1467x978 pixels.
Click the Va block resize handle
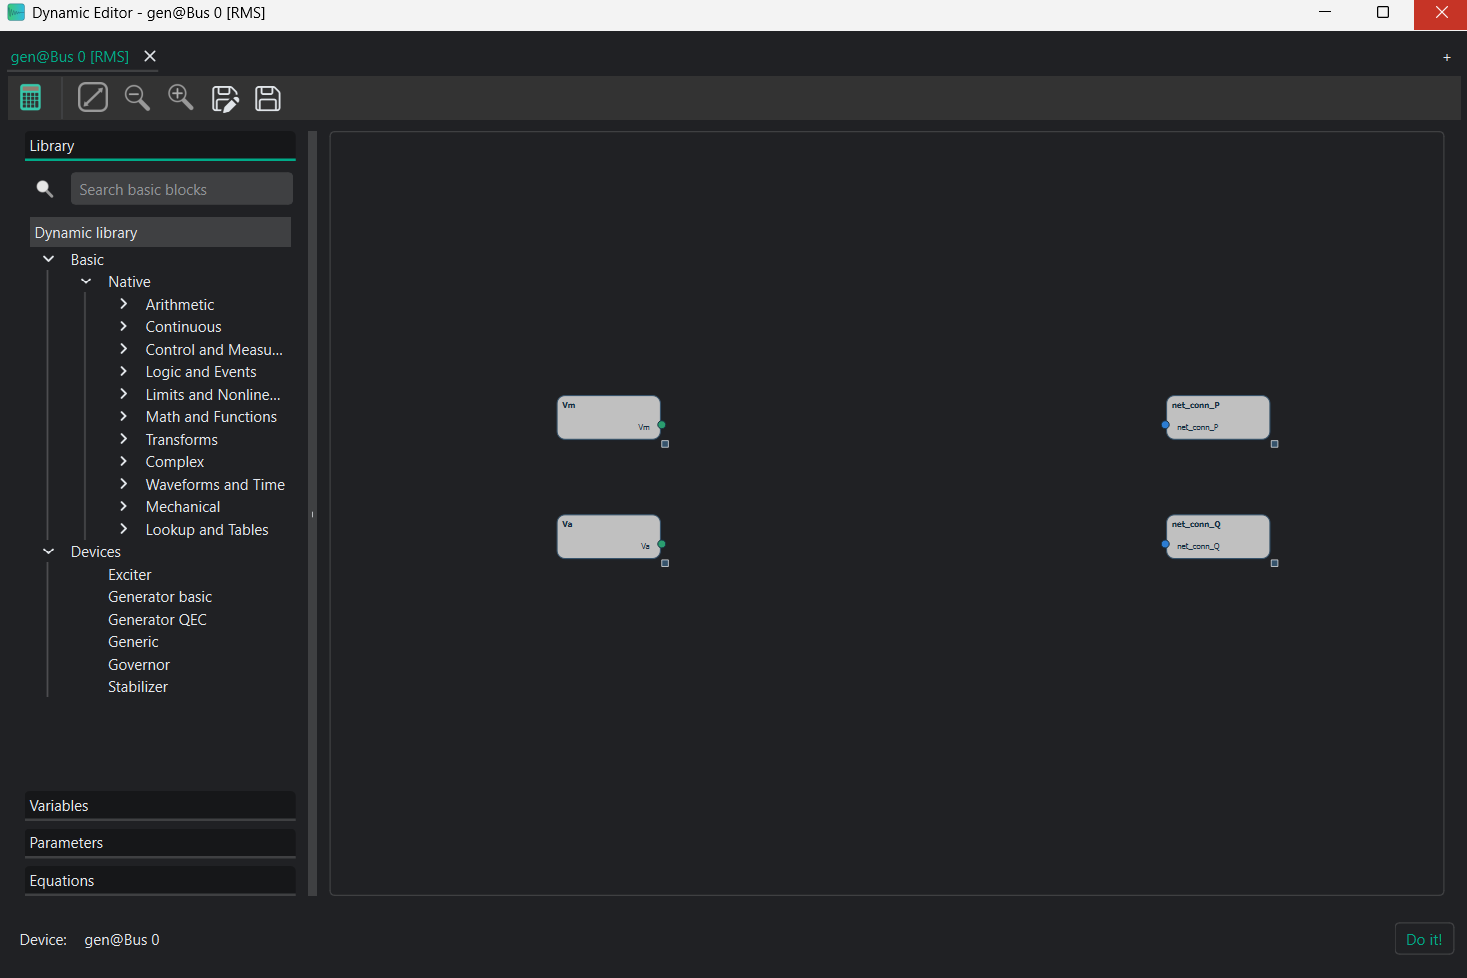coord(665,563)
